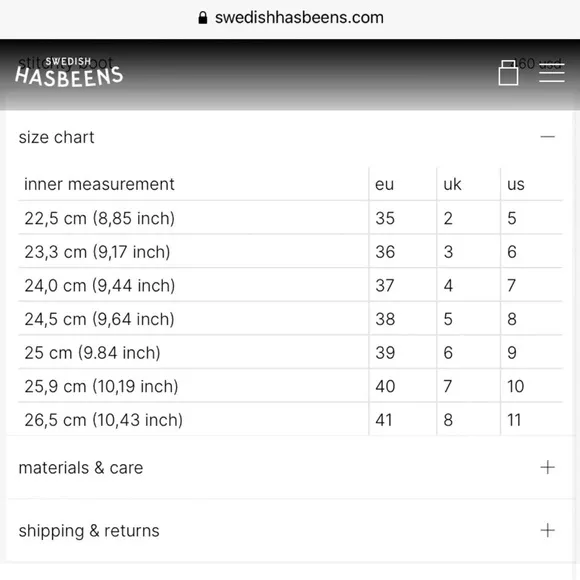The height and width of the screenshot is (580, 580).
Task: Click the Swedish Hasbeens logo
Action: coord(69,72)
